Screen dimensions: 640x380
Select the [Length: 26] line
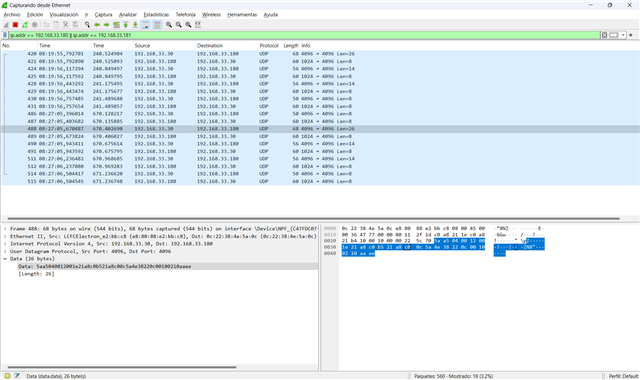(36, 274)
